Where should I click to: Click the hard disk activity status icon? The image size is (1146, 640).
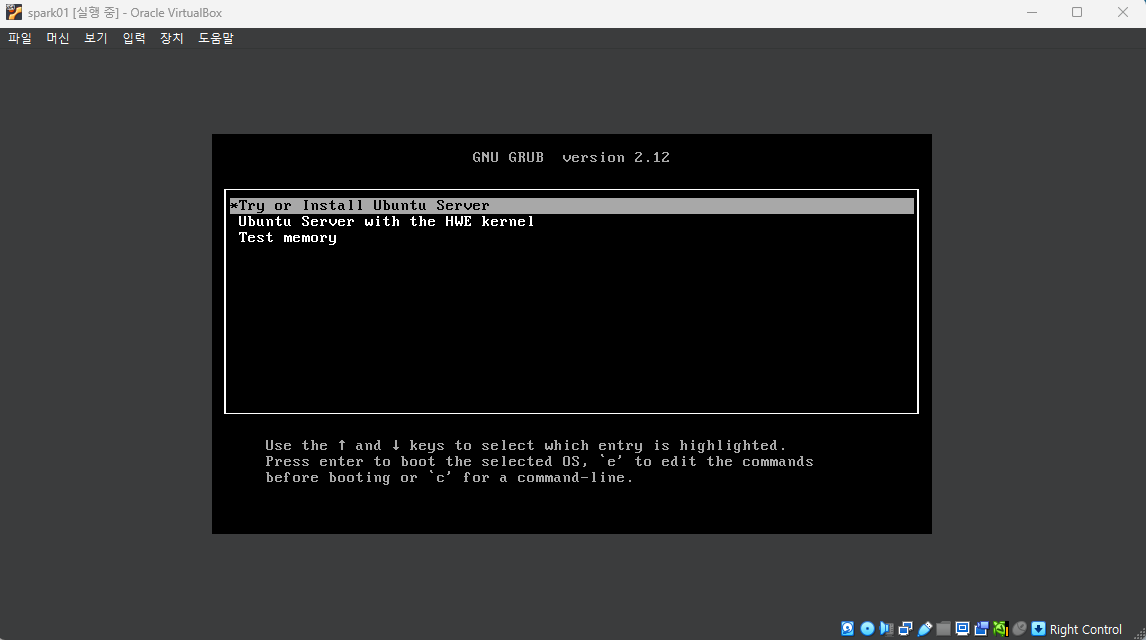[847, 628]
